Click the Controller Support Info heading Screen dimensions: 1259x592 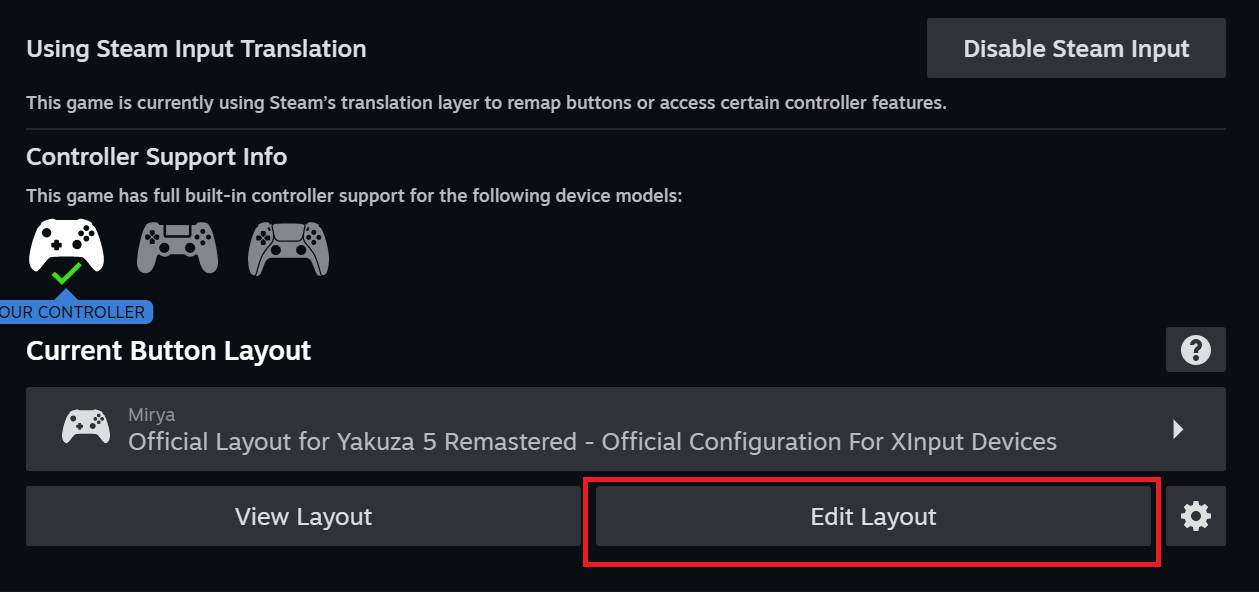156,157
